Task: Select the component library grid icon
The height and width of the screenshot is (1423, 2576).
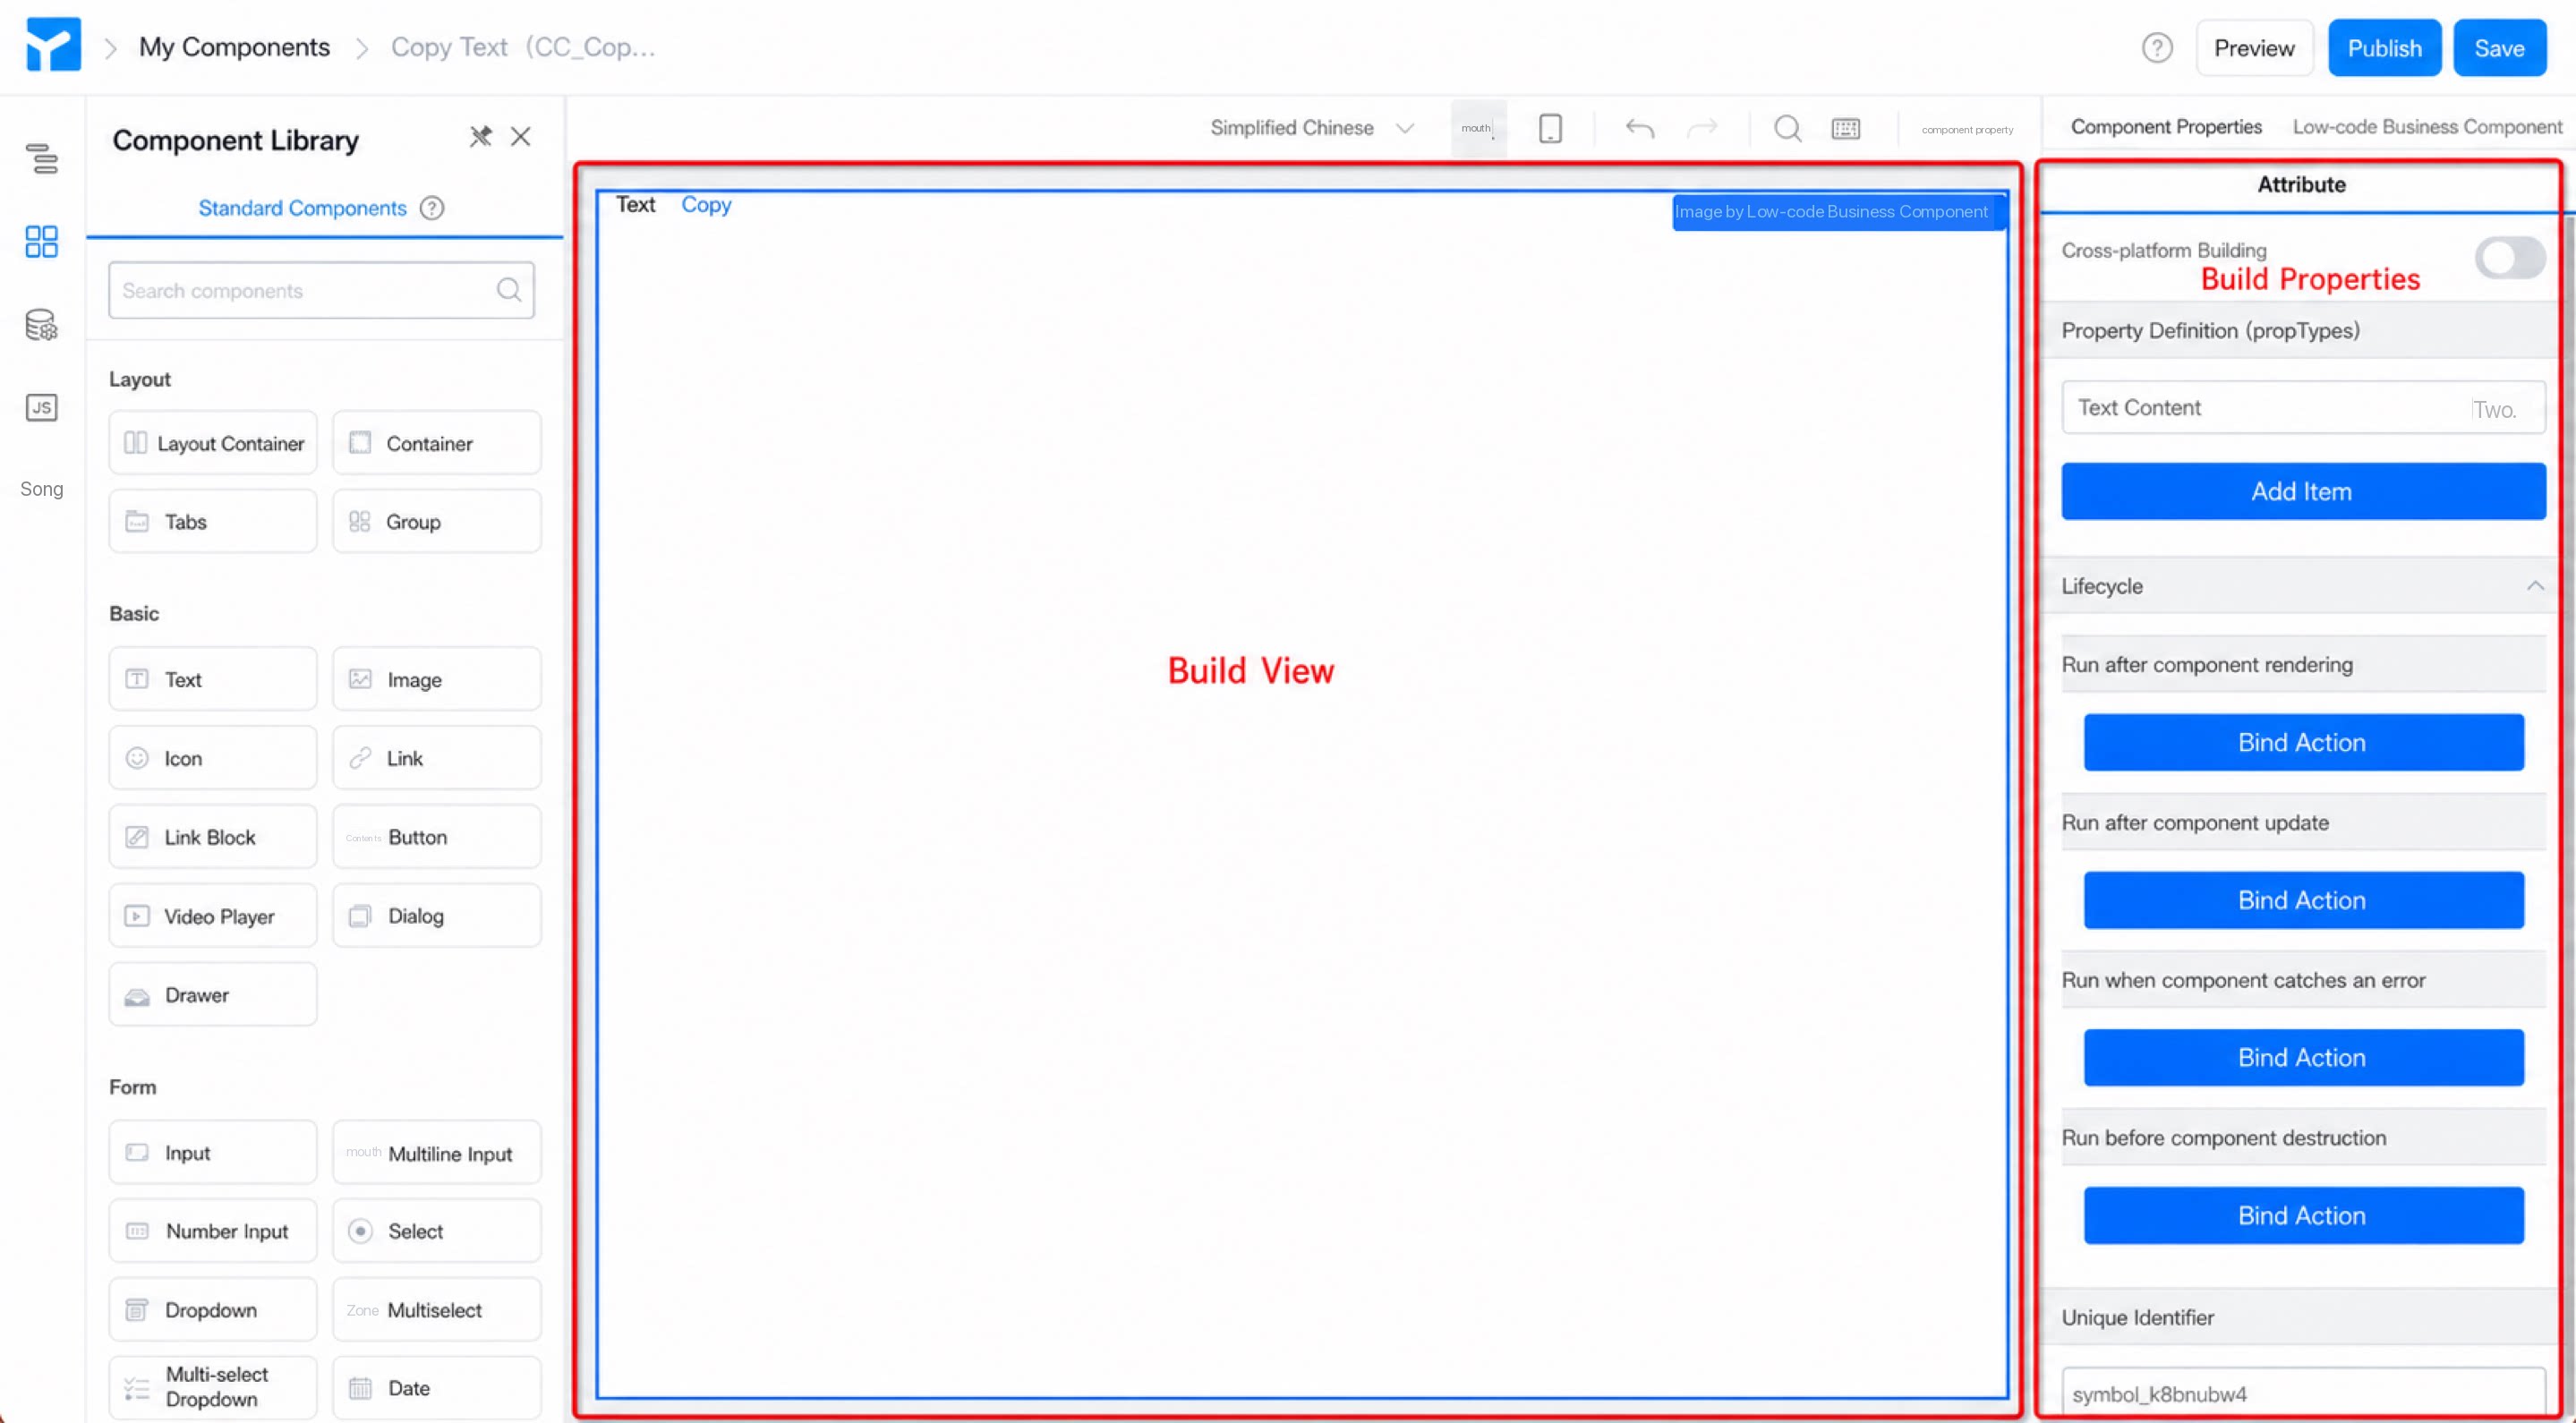Action: tap(41, 241)
